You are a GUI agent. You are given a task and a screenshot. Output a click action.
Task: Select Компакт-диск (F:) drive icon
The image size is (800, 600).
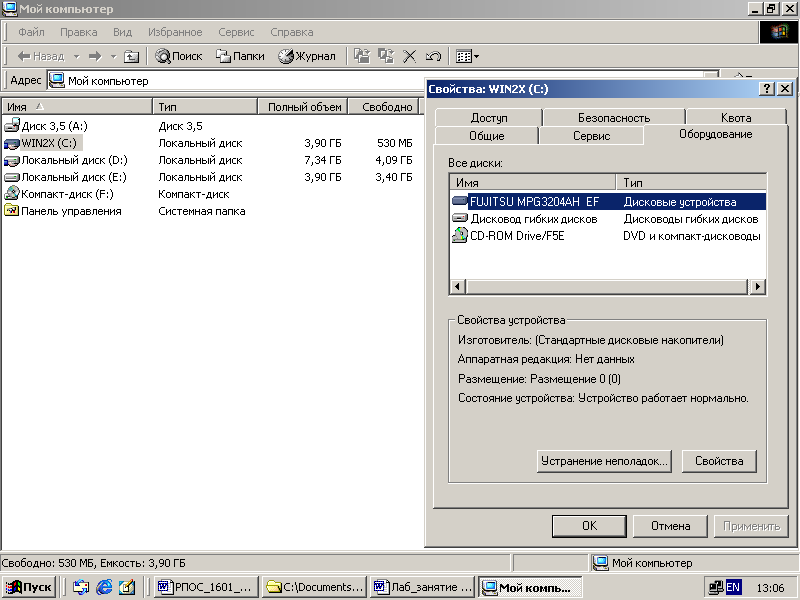[x=12, y=194]
